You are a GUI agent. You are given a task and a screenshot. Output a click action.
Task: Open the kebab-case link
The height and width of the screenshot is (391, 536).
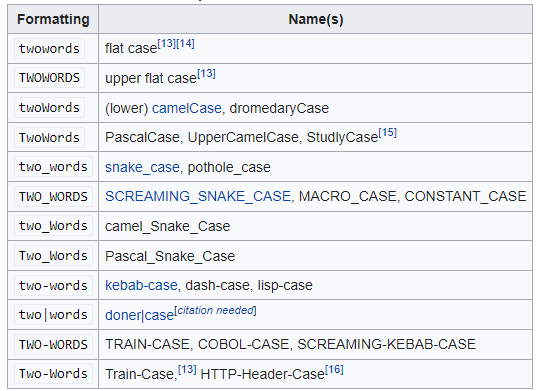coord(141,285)
